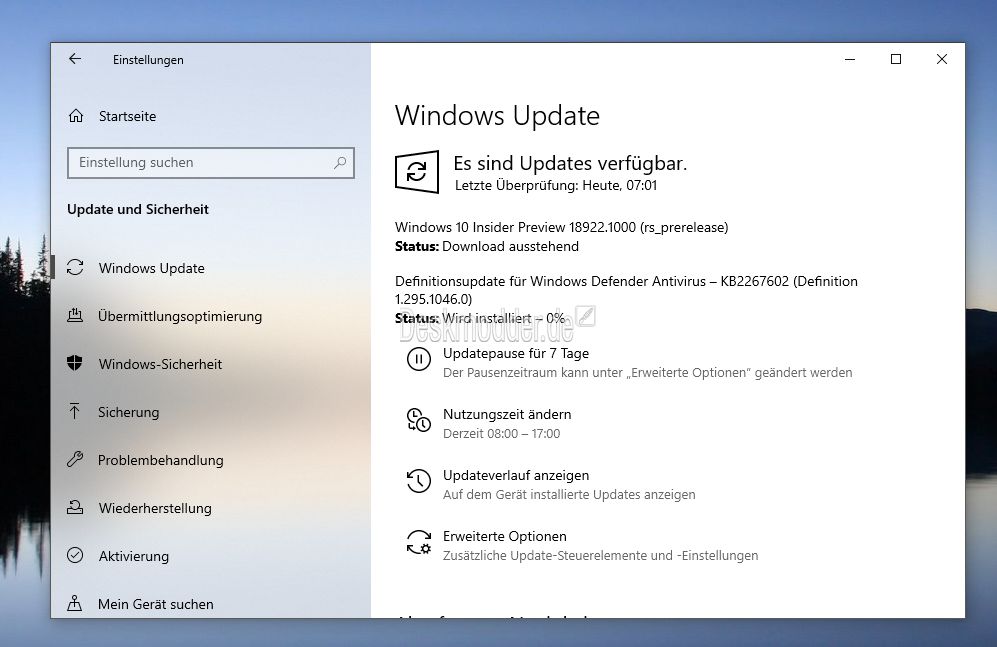The height and width of the screenshot is (647, 997).
Task: Click the Windows-Sicherheit shield icon
Action: (75, 364)
